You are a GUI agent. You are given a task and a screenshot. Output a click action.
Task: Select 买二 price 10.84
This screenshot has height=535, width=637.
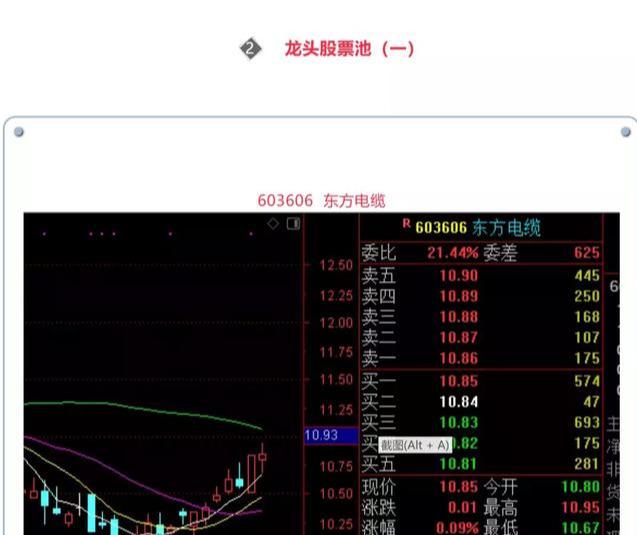point(459,402)
